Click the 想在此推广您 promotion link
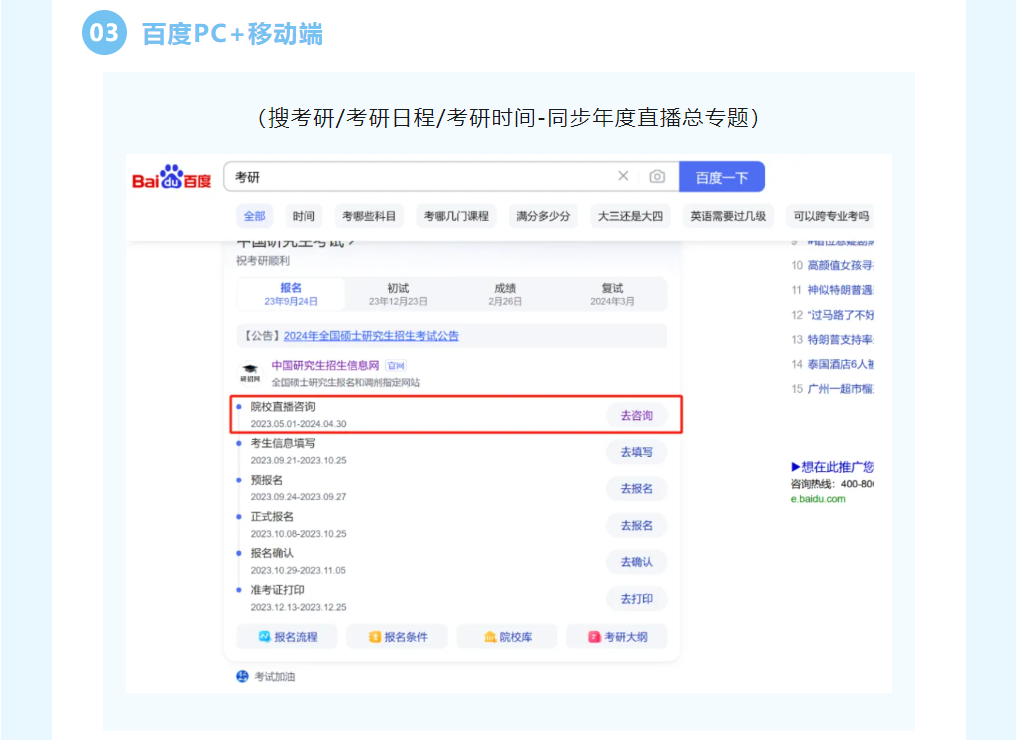 833,467
